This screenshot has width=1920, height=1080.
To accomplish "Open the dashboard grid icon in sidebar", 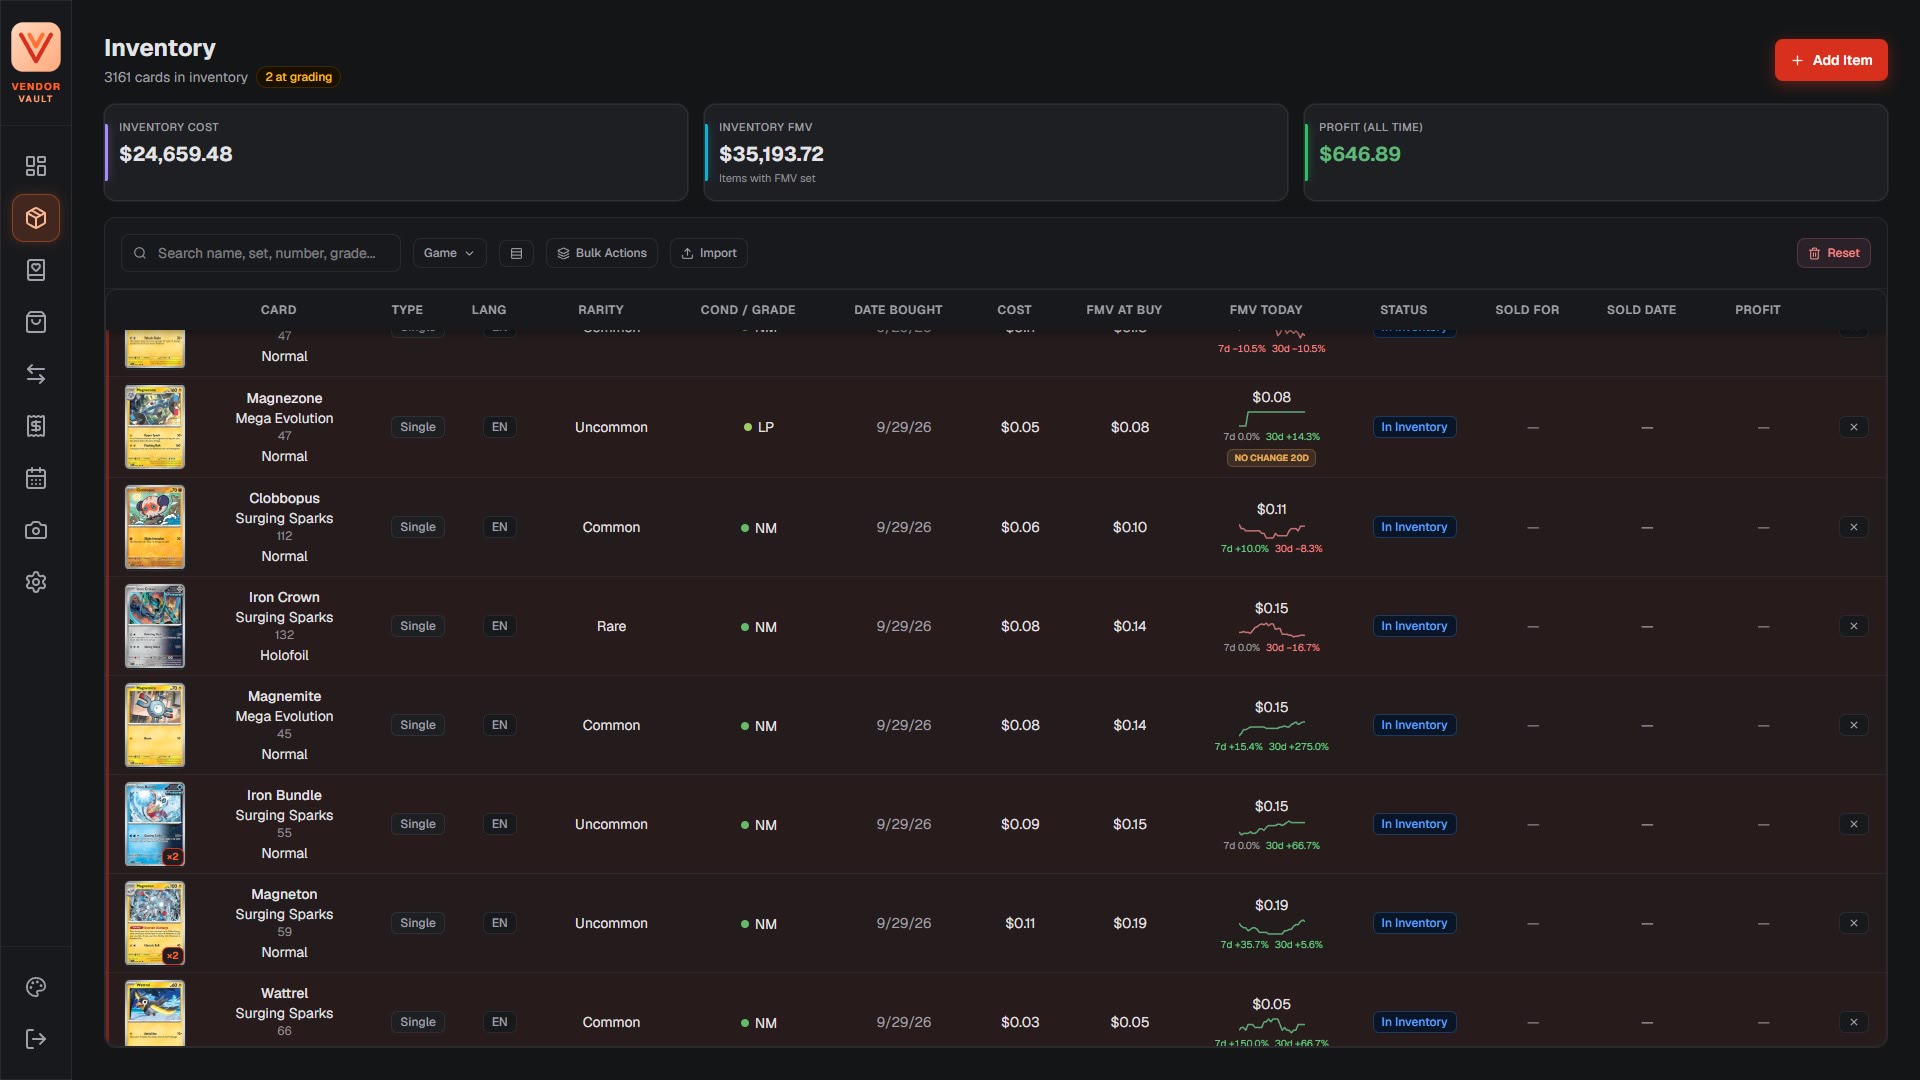I will point(36,166).
